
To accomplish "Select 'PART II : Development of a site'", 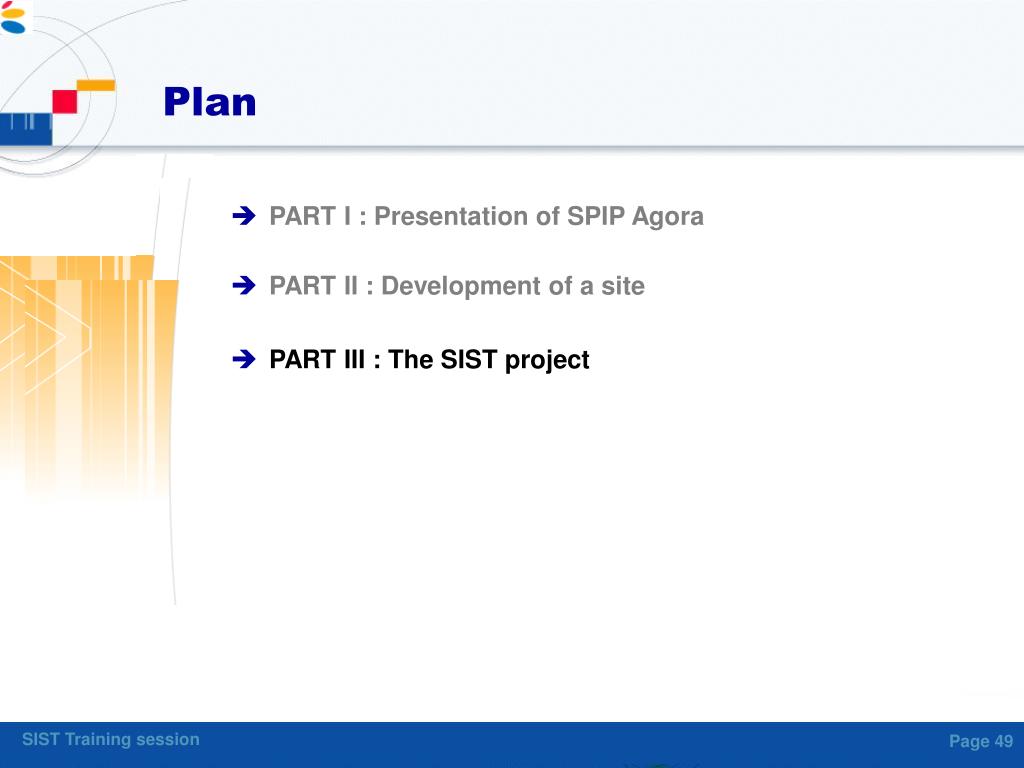I will [457, 286].
